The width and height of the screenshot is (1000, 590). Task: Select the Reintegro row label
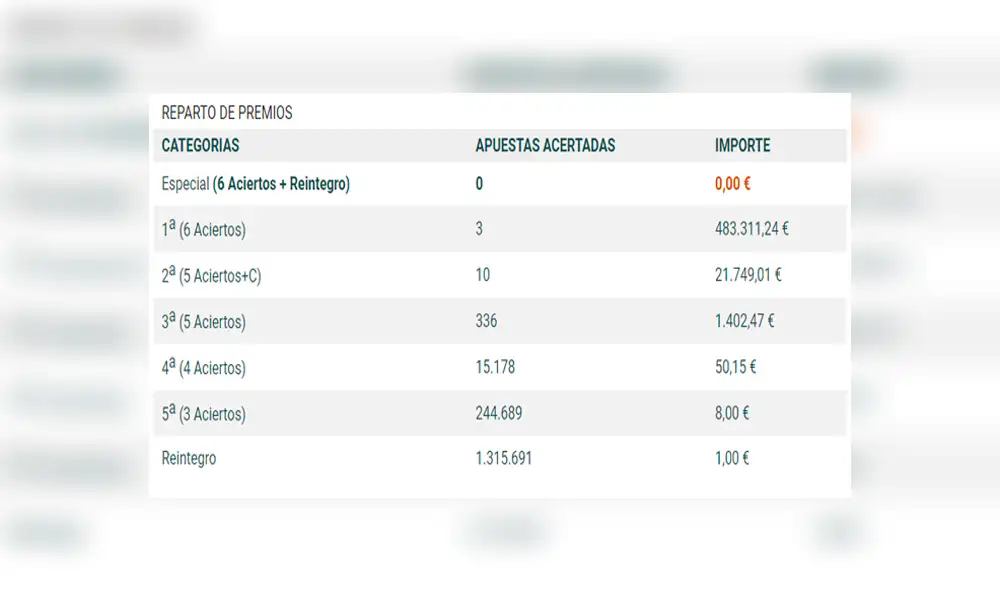coord(188,459)
